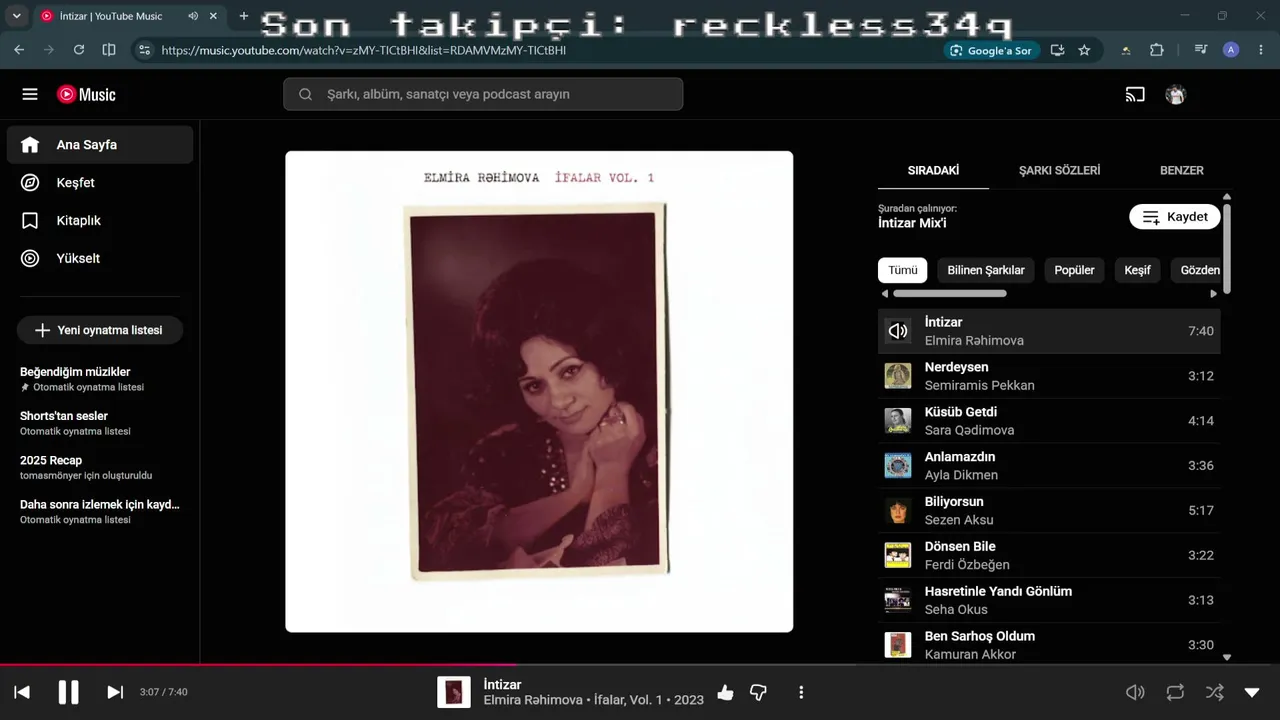This screenshot has width=1280, height=720.
Task: Mute the tab via its speaker icon
Action: 193,16
